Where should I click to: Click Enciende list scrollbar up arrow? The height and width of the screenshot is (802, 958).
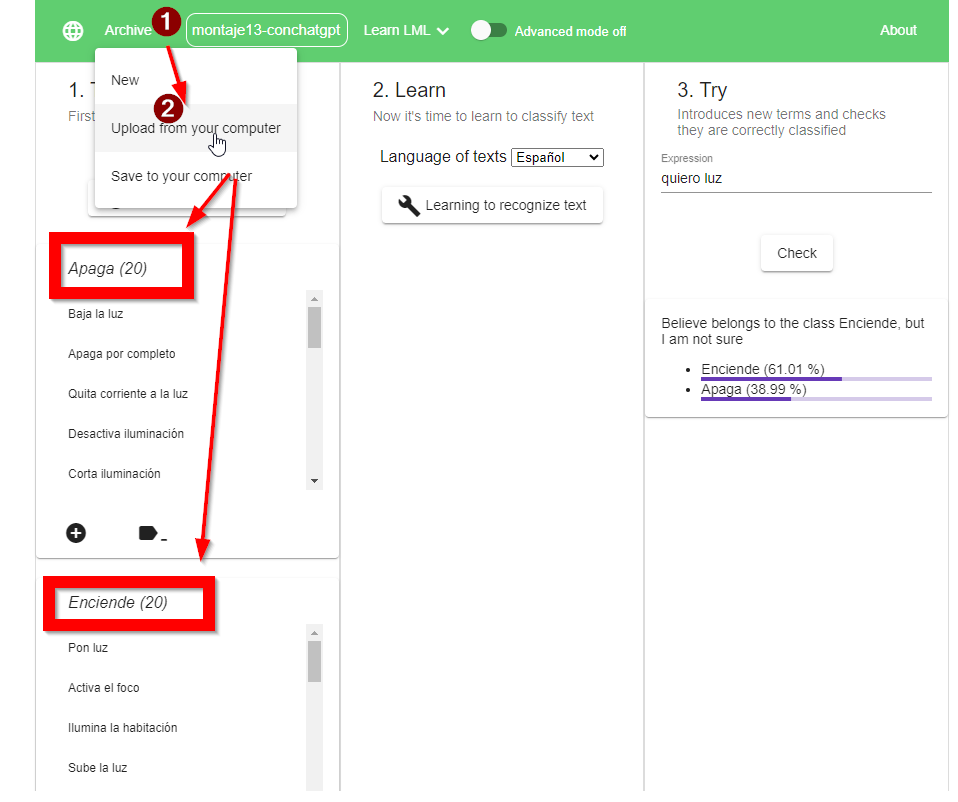tap(315, 633)
